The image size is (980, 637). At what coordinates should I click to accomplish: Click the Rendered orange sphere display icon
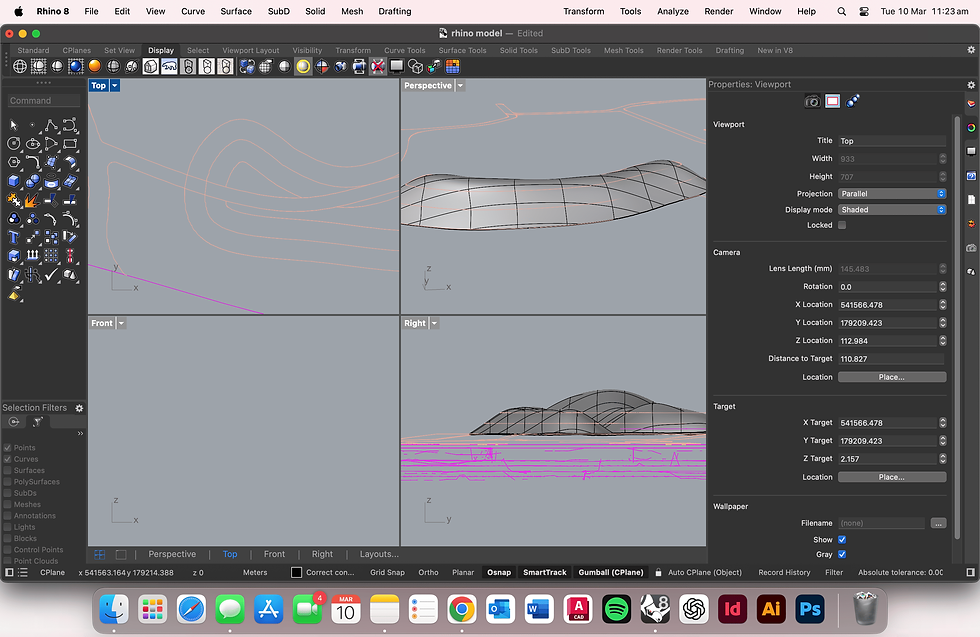[x=94, y=66]
